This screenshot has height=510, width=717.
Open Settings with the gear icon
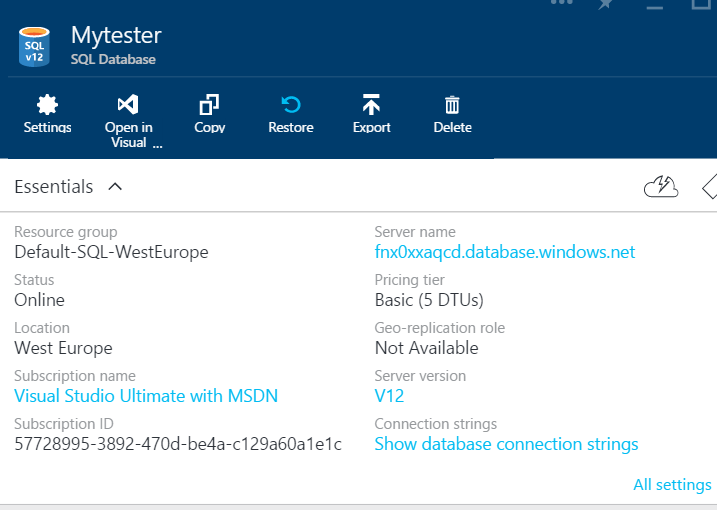pos(47,105)
